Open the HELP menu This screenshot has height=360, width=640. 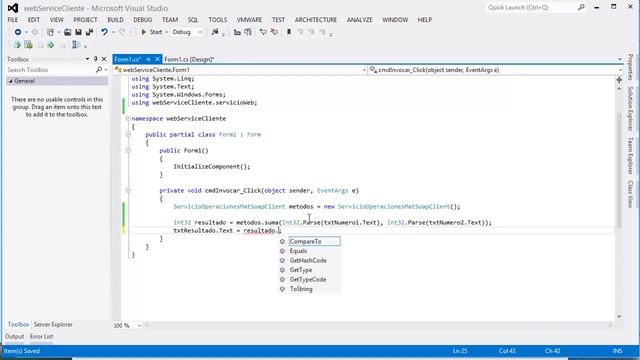(424, 20)
